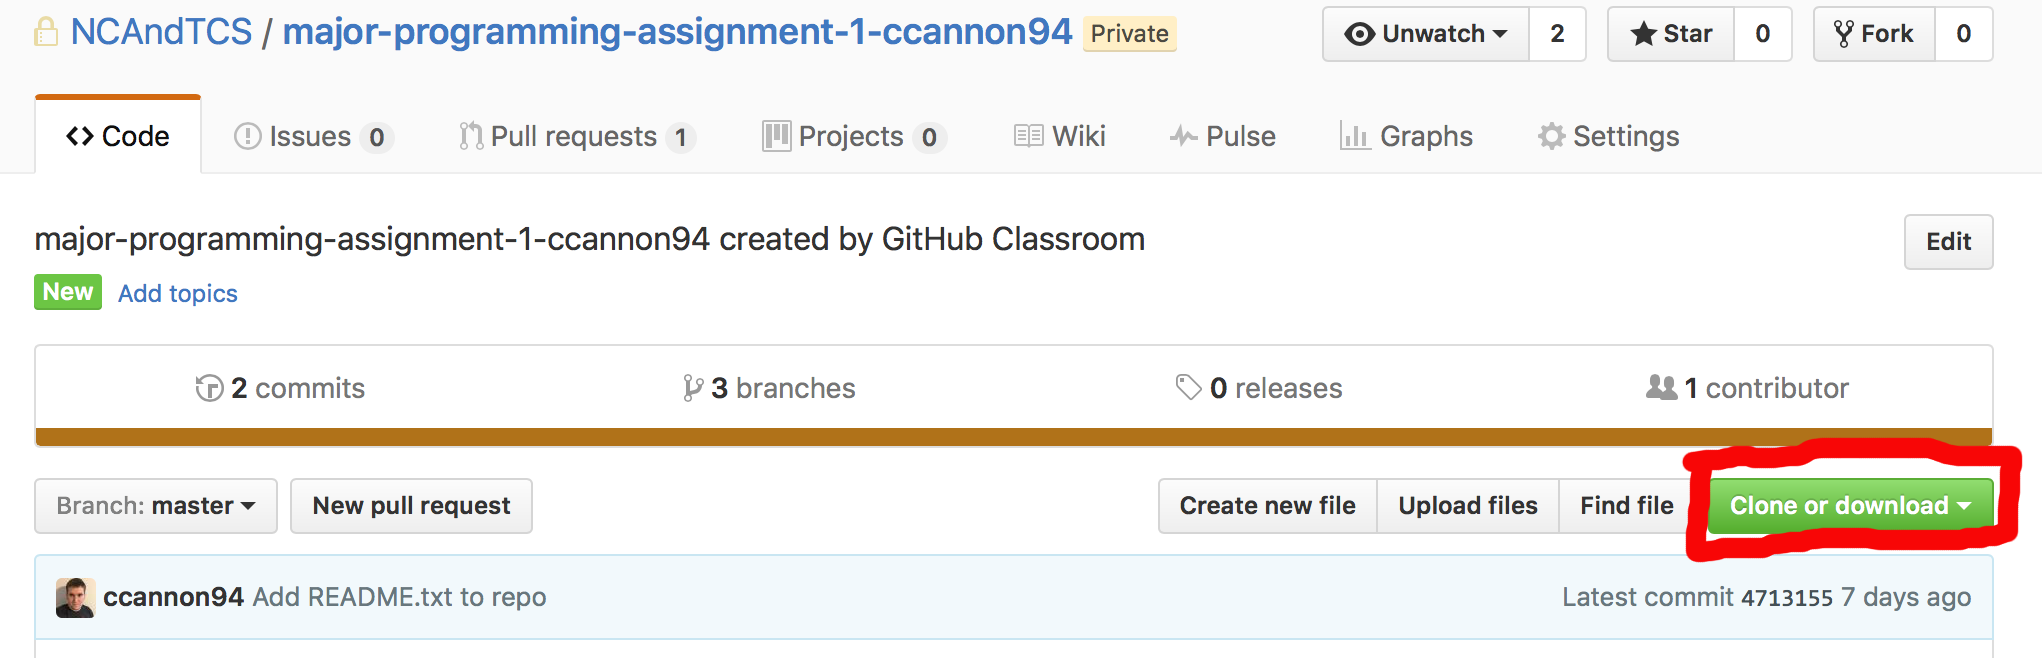Click the Settings gear icon

tap(1551, 136)
